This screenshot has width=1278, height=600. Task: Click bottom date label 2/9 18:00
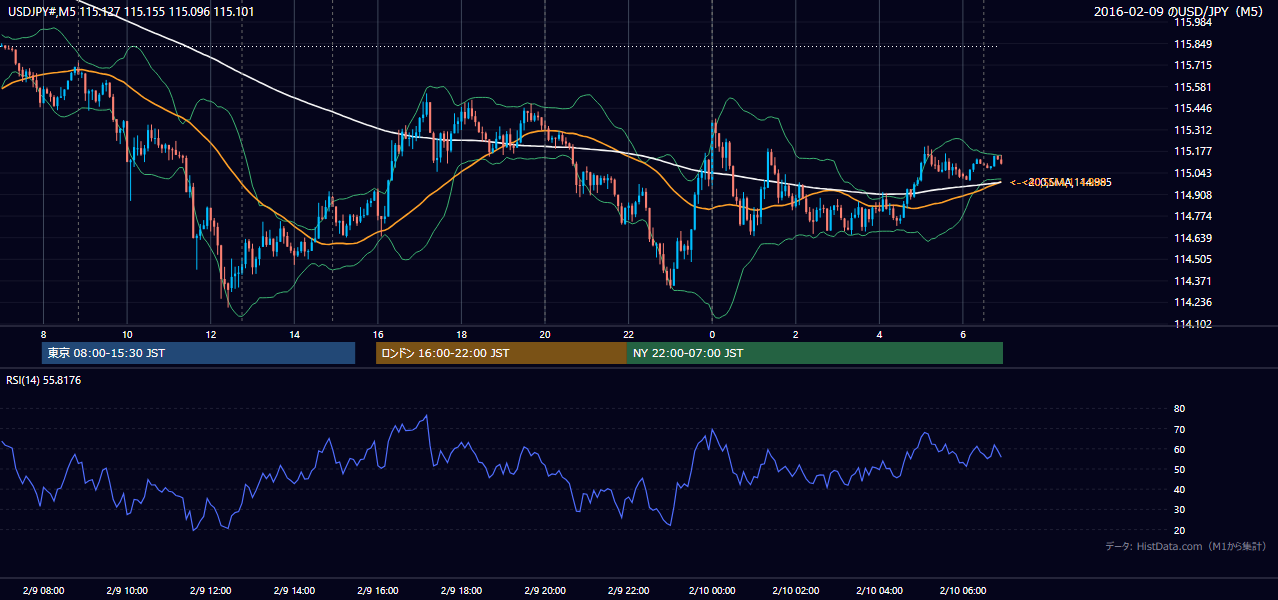(x=461, y=591)
